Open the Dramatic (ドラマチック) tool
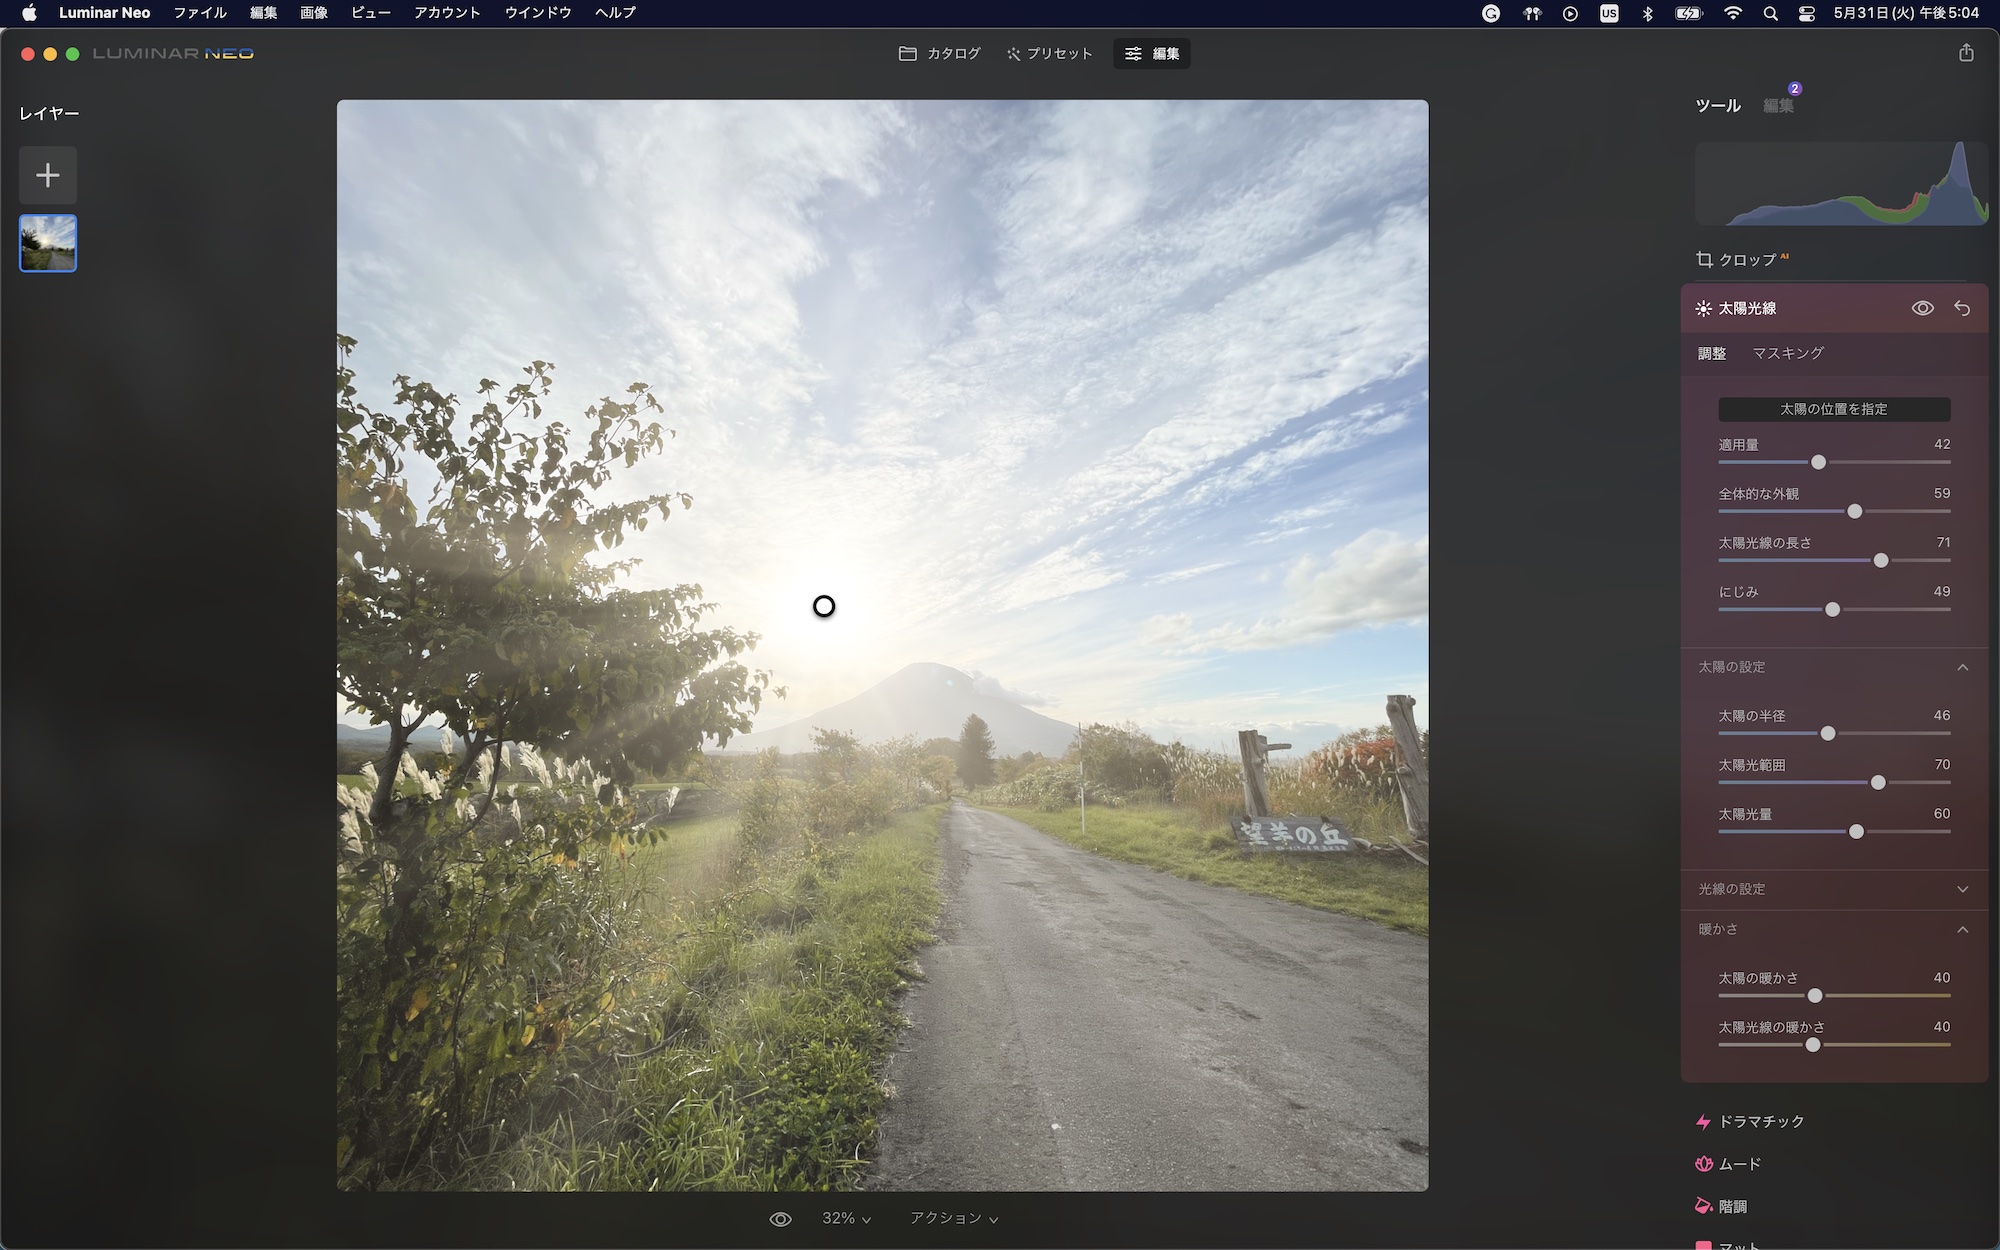This screenshot has height=1250, width=2000. (x=1760, y=1122)
